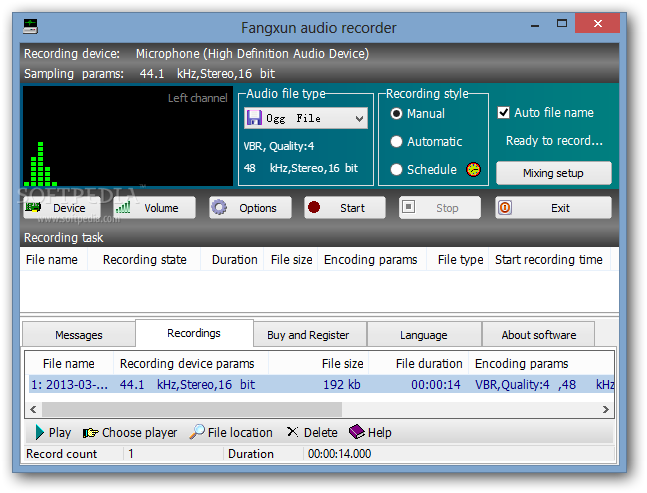Viewport: 647px width, 493px height.
Task: Click the 00:00:14.000 total duration value
Action: click(x=340, y=454)
